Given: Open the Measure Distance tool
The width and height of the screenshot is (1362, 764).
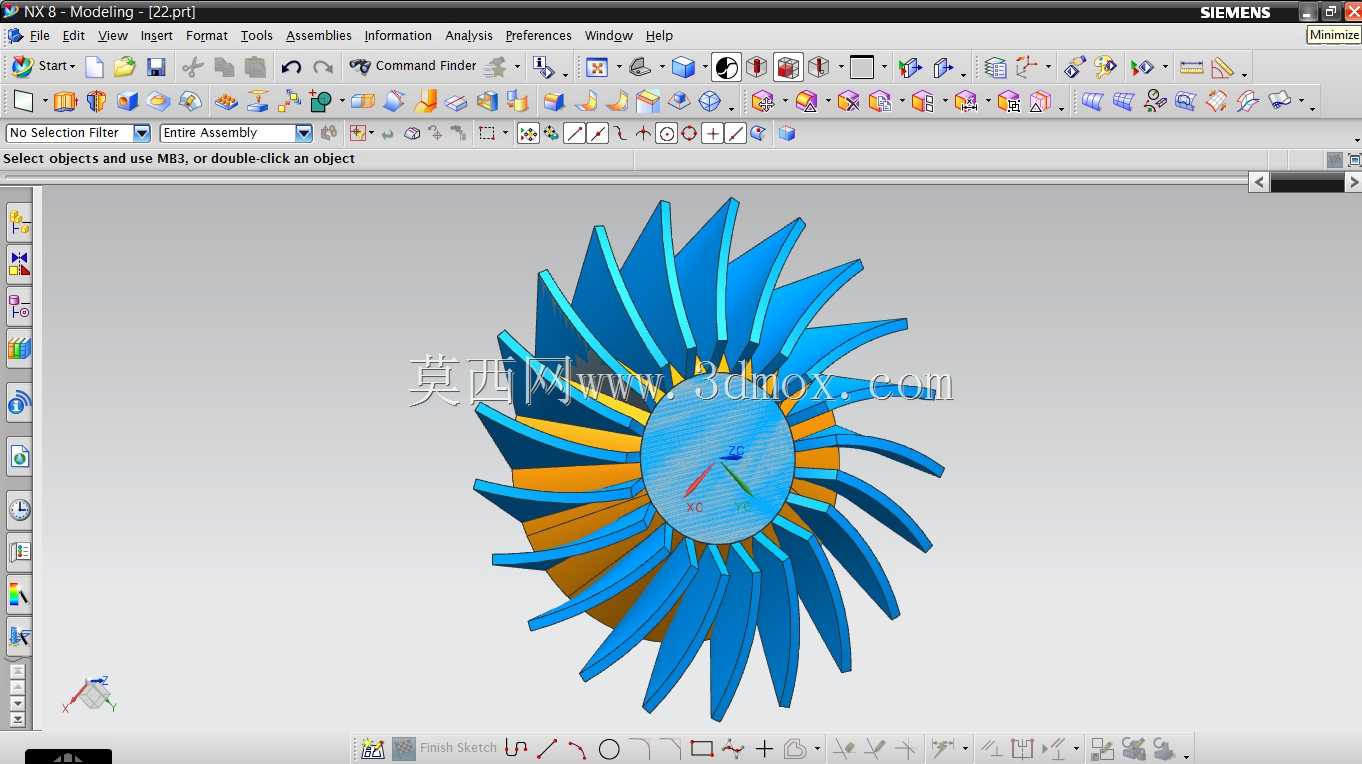Looking at the screenshot, I should tap(1191, 67).
